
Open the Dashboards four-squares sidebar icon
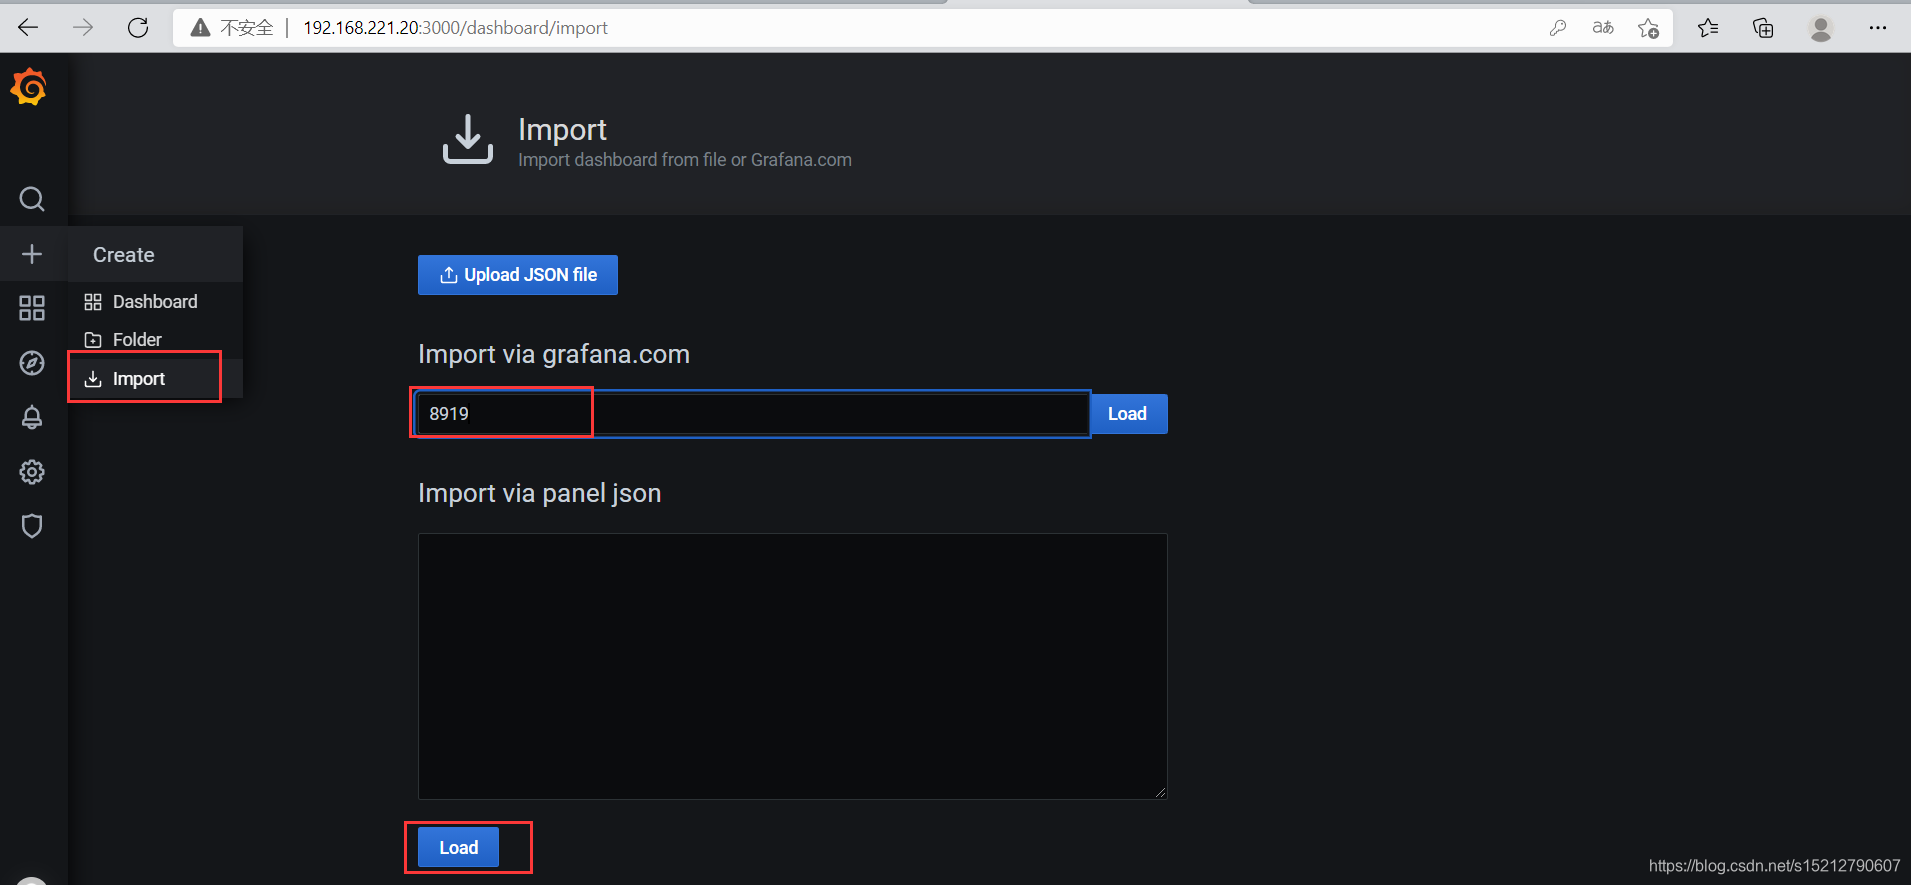tap(32, 308)
